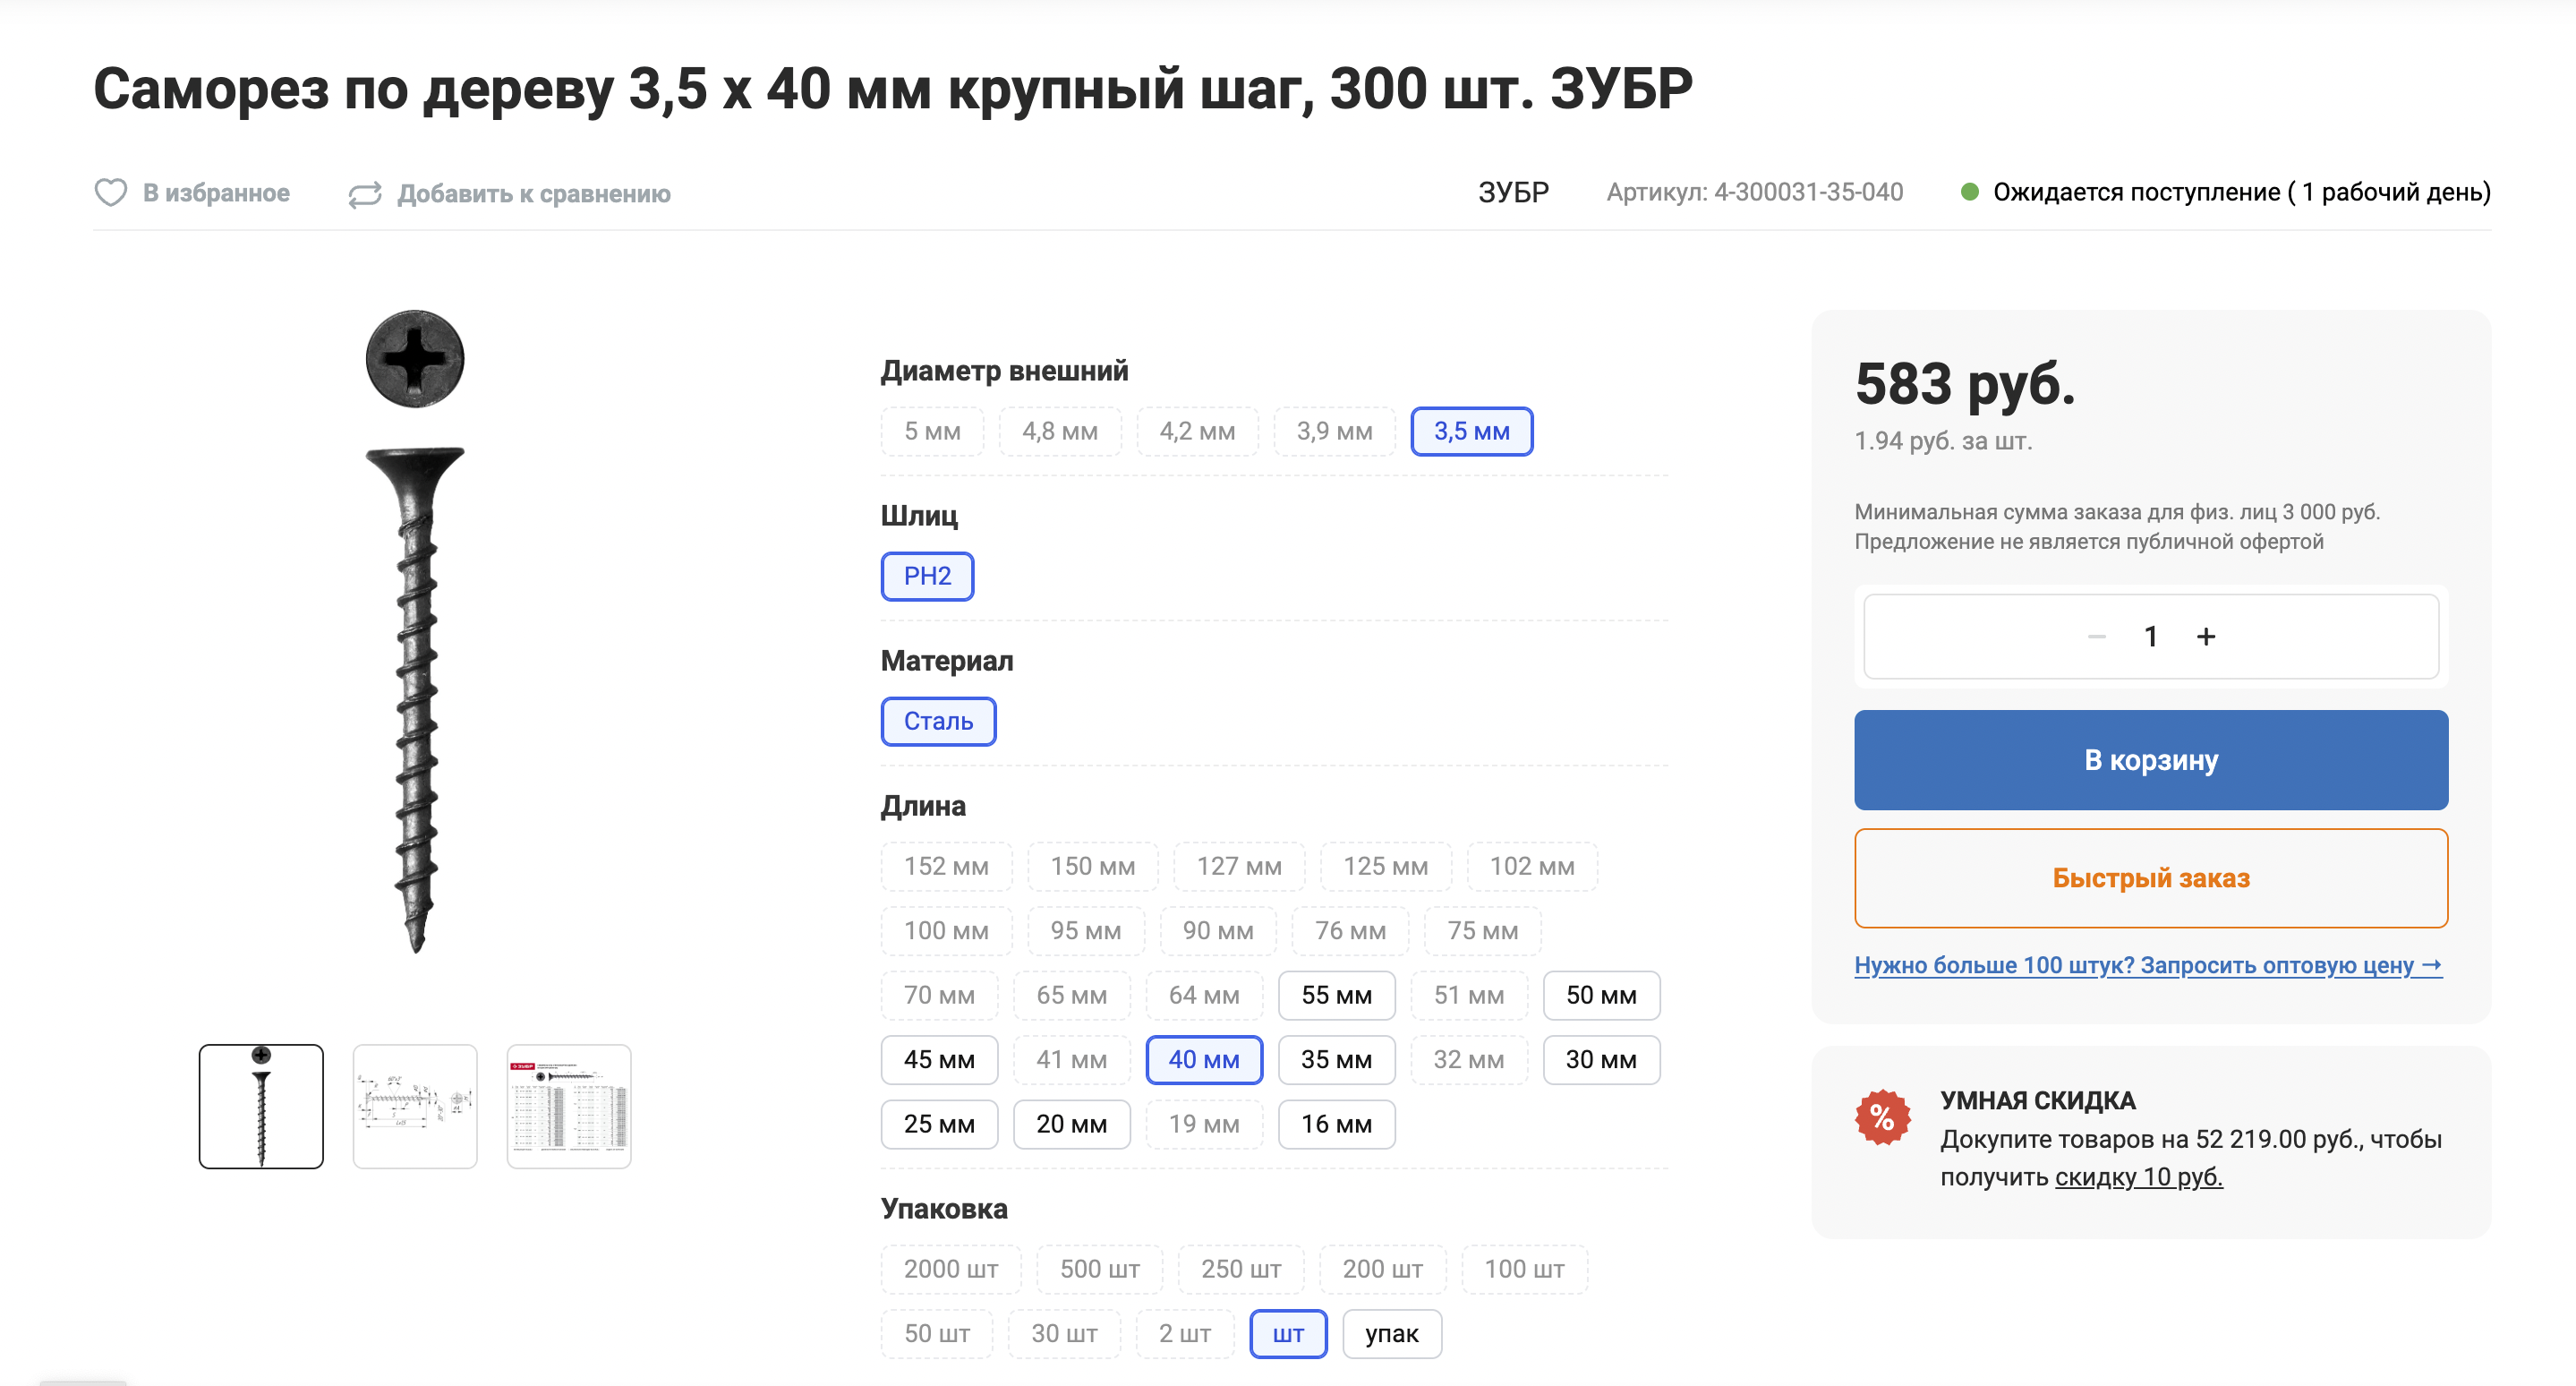Pick packaging 100 шт

point(1524,1269)
